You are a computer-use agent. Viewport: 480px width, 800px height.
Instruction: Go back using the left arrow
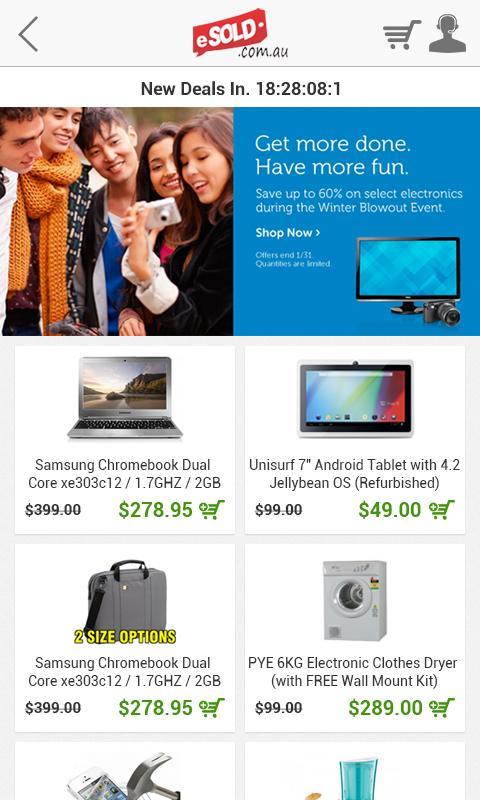point(28,34)
